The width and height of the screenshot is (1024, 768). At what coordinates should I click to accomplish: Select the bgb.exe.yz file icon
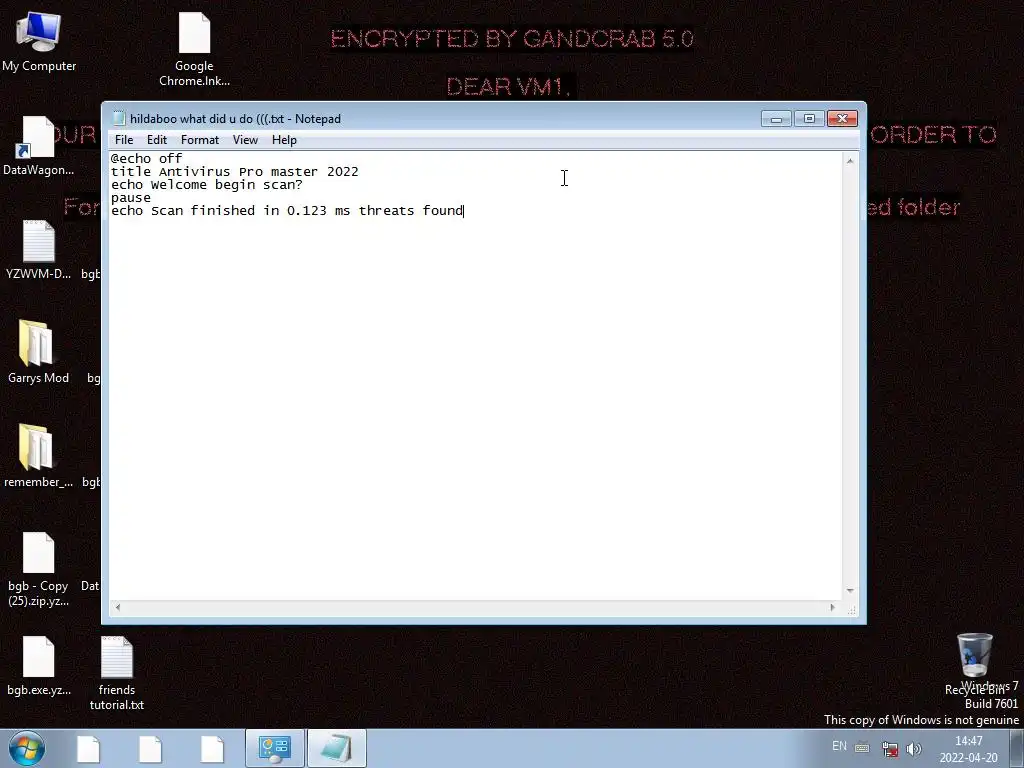coord(39,666)
